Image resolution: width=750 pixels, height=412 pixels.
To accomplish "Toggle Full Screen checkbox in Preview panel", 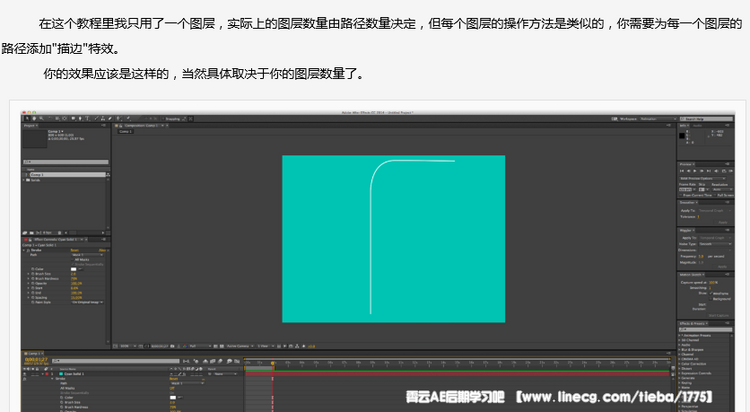I will [715, 195].
